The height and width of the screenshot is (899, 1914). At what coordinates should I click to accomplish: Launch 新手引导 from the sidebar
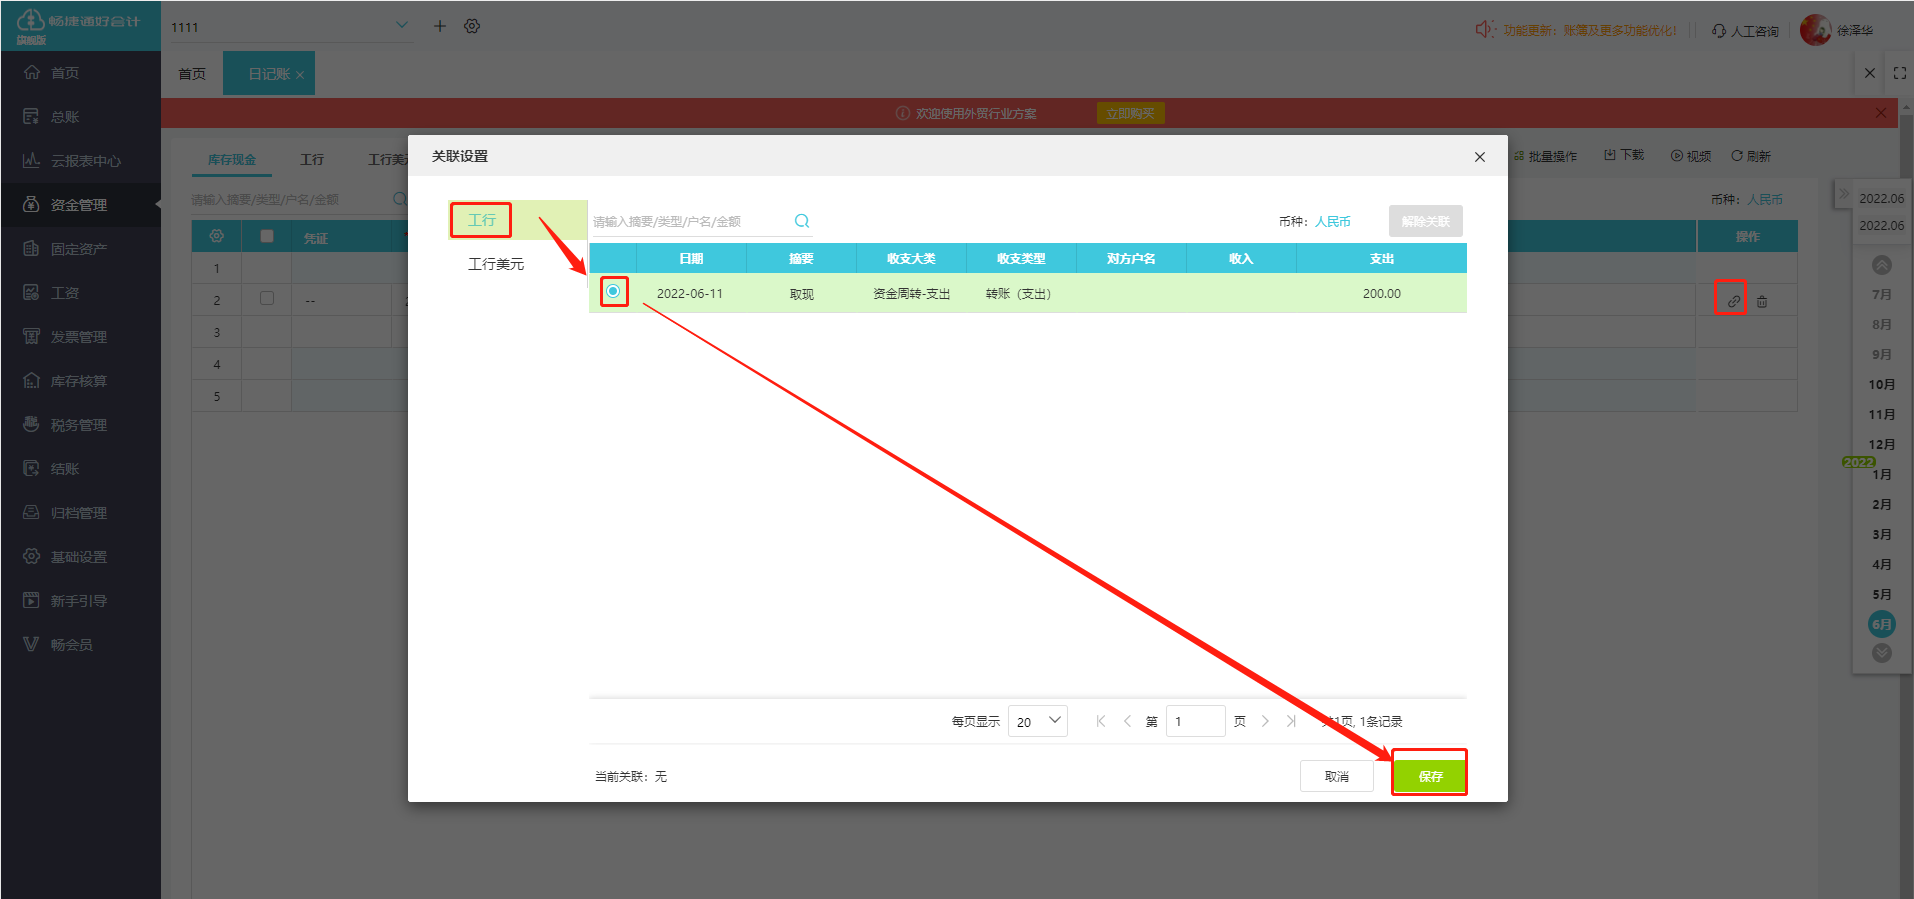coord(79,601)
